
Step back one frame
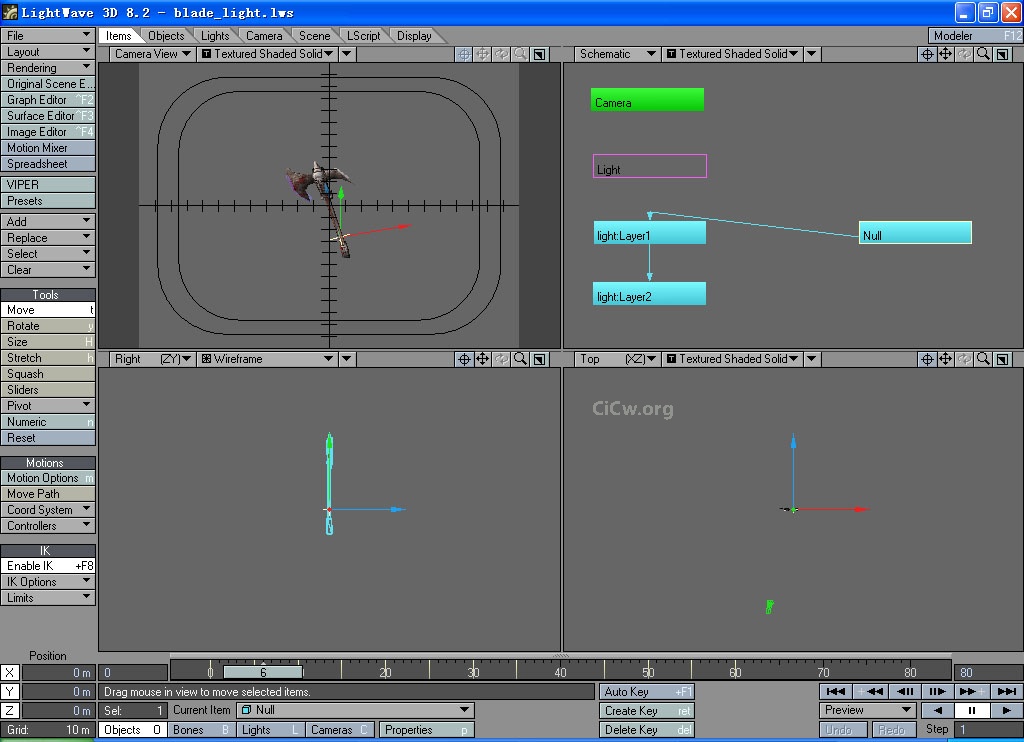904,691
